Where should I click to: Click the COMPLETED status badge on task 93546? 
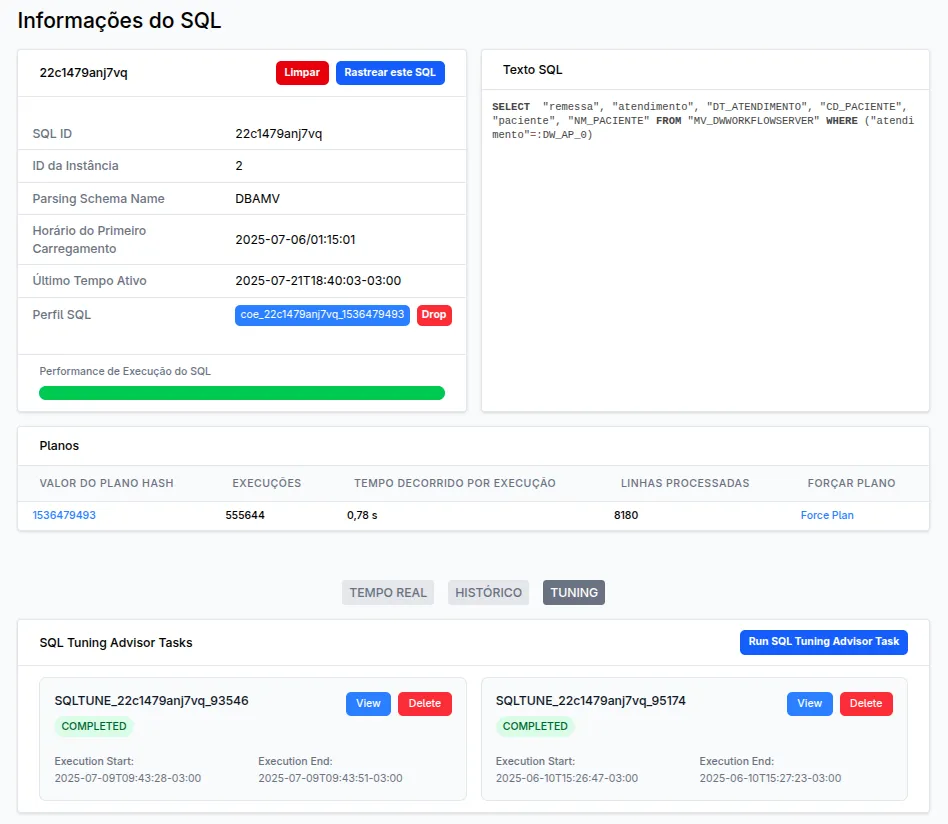94,726
